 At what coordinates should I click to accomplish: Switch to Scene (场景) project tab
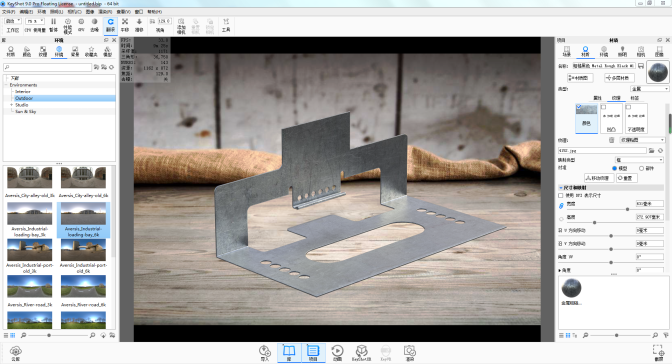coord(567,51)
